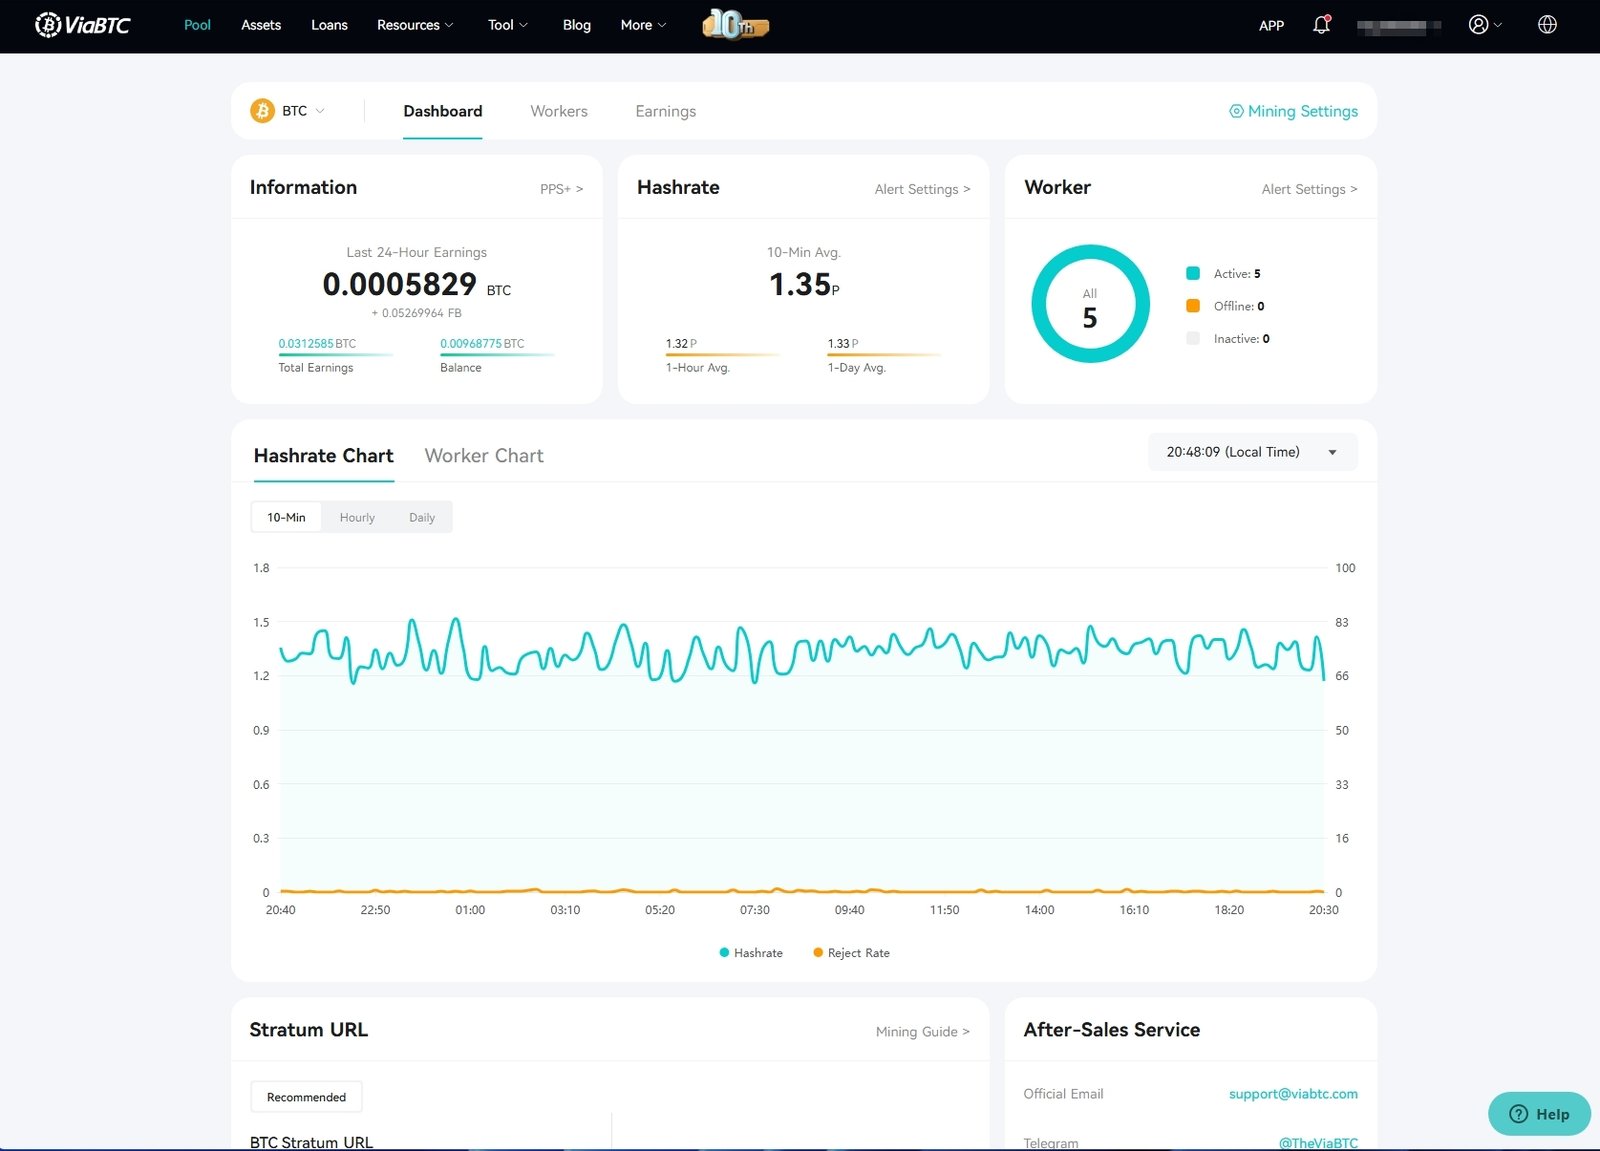Open Mining Settings gear link

pos(1293,111)
